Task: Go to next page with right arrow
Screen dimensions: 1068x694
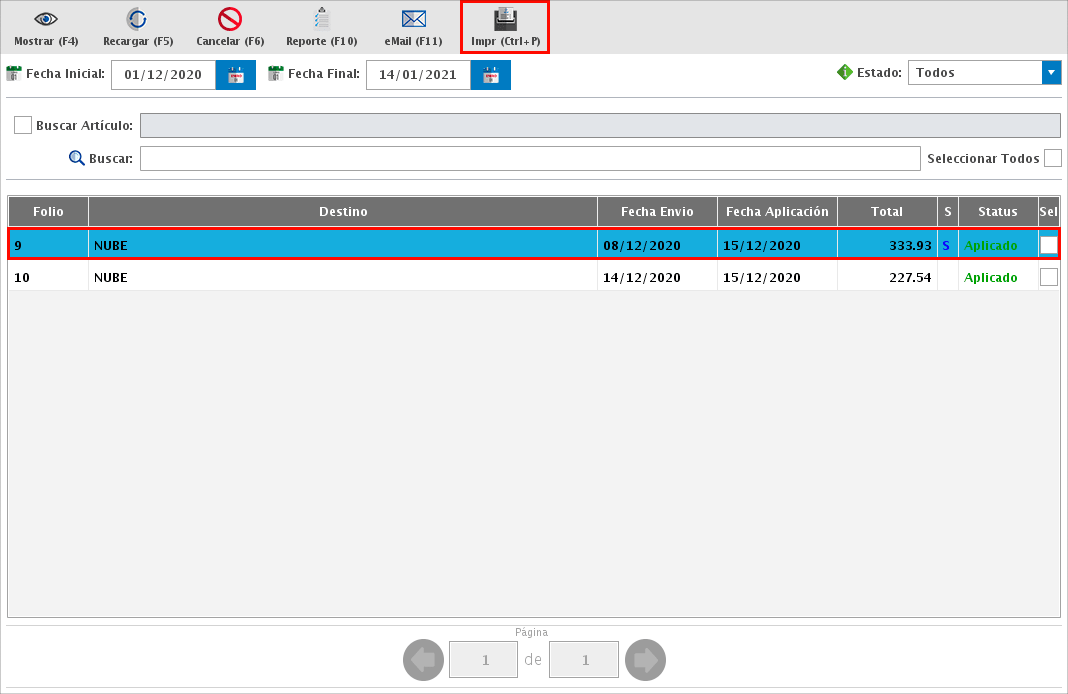Action: (x=645, y=660)
